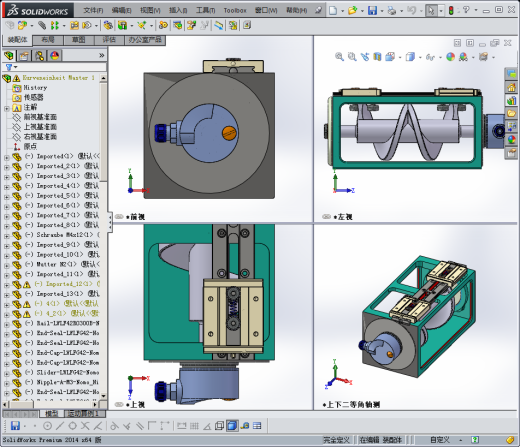Screen dimensions: 520x447
Task: Select the 前视基准面 plane in tree
Action: pyautogui.click(x=40, y=117)
